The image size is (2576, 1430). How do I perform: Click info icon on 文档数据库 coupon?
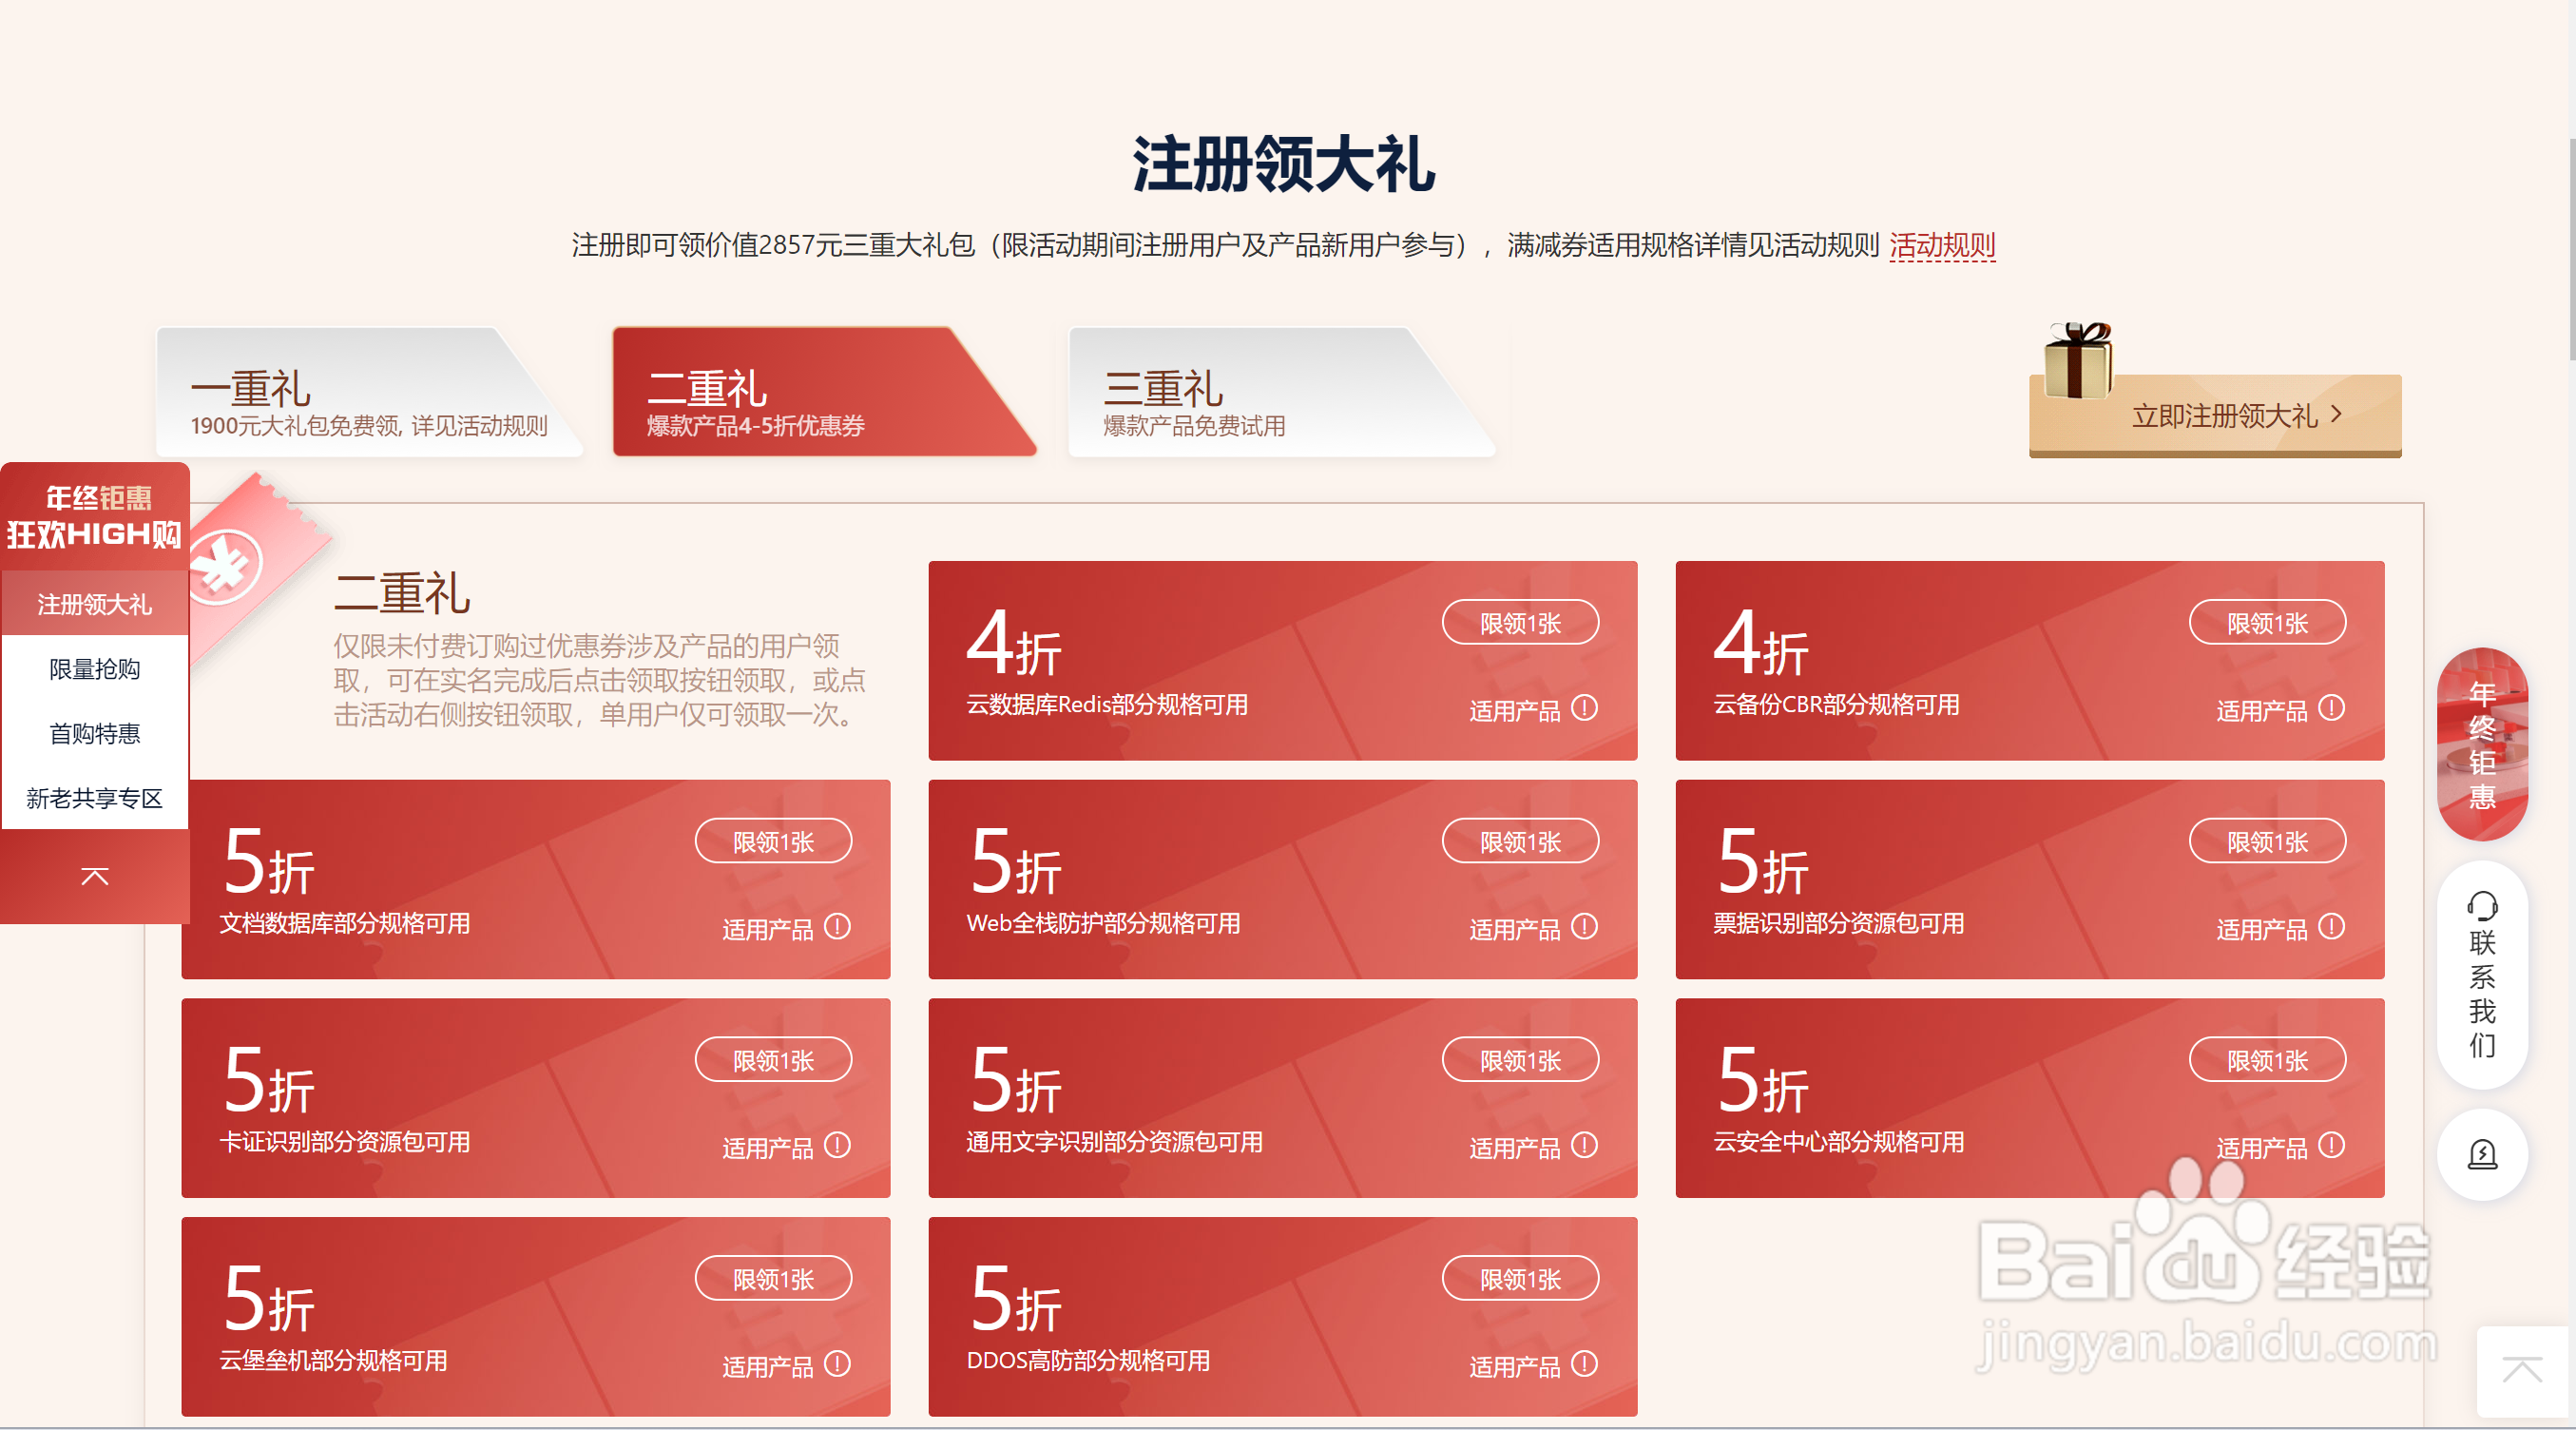(837, 927)
